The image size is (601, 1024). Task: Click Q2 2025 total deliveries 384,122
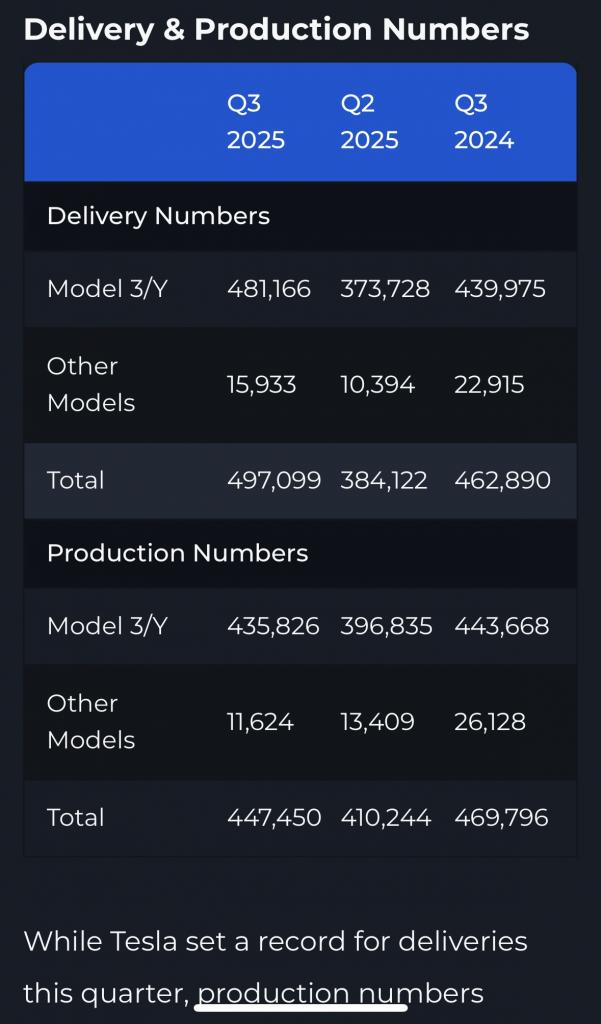pos(384,480)
